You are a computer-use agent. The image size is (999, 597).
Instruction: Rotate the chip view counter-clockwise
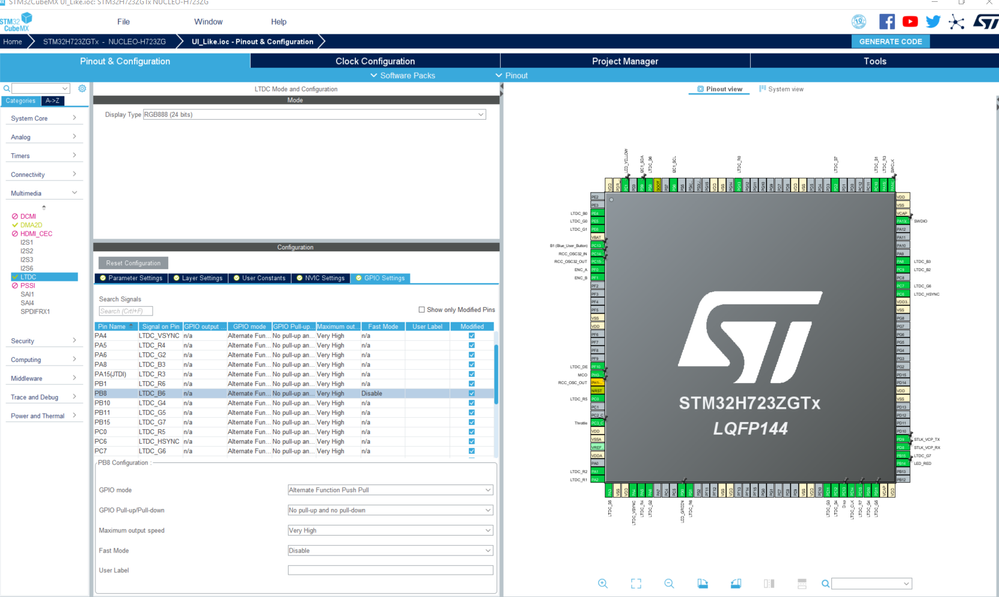click(x=735, y=584)
